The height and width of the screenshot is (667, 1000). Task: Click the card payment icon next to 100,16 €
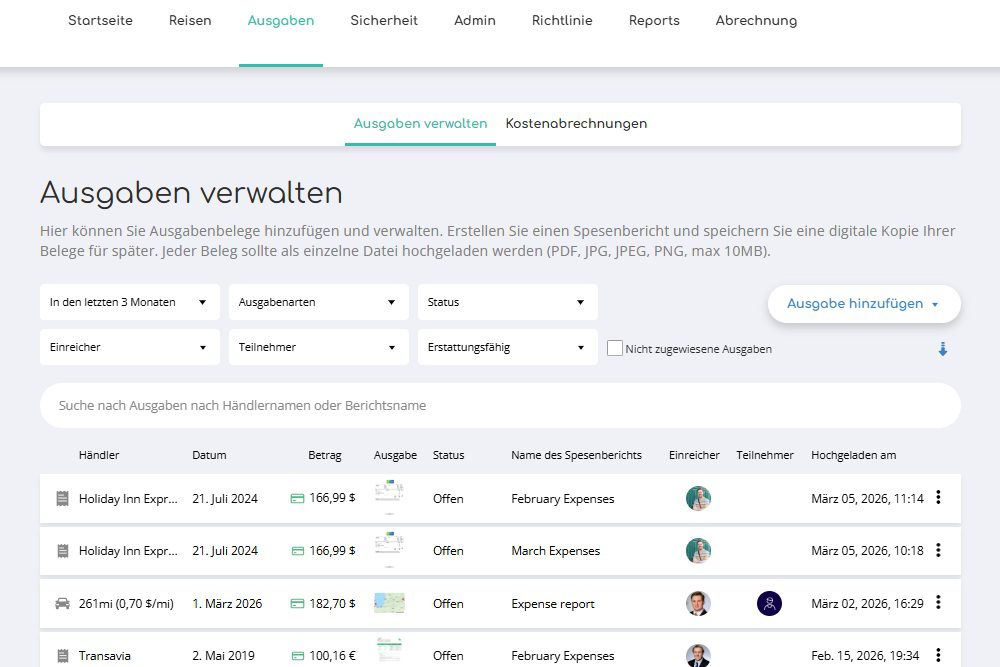[x=297, y=656]
